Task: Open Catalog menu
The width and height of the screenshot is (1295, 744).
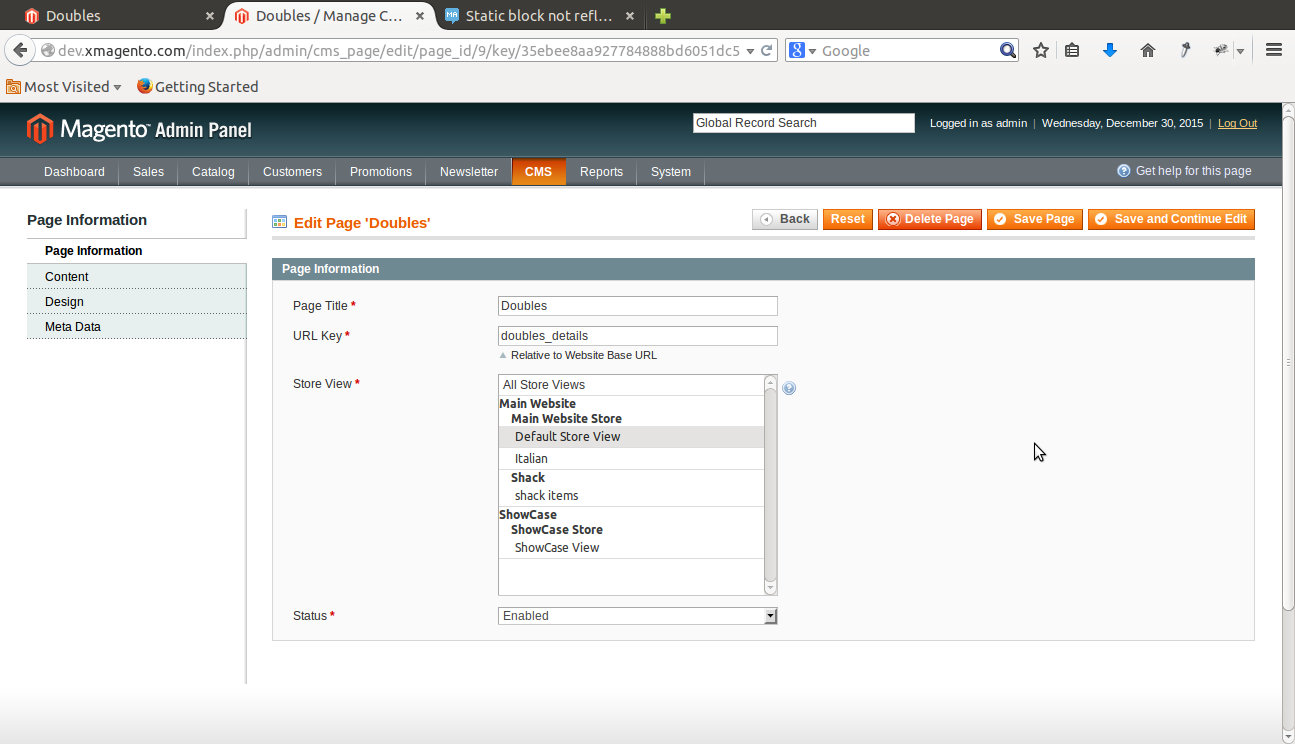Action: click(x=213, y=172)
